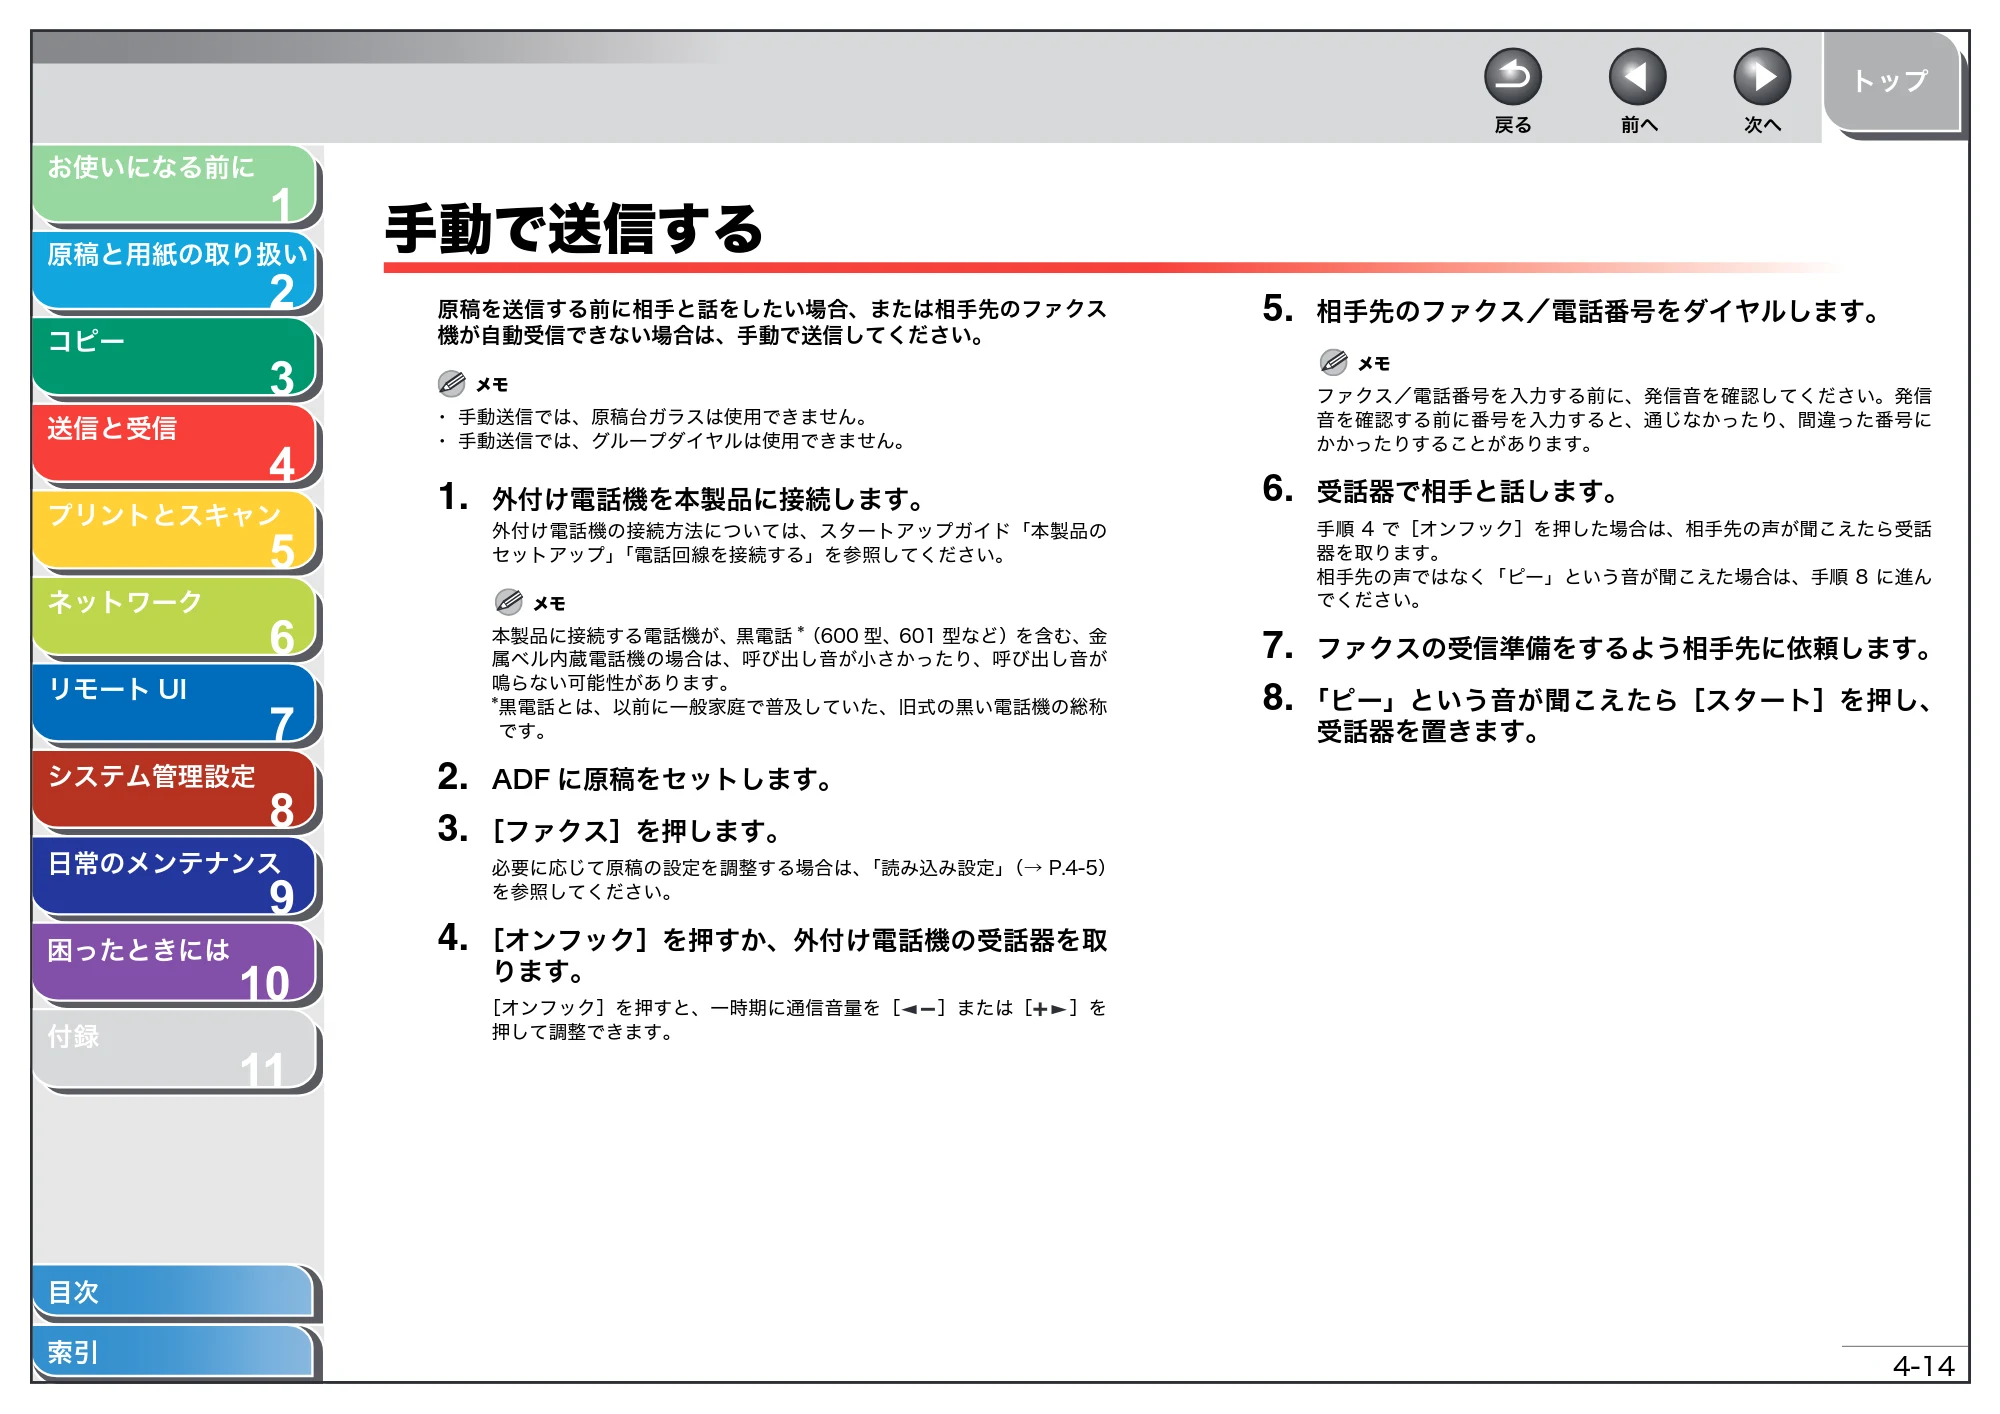Click the 次へ (next page) arrow icon
The width and height of the screenshot is (2000, 1414).
coord(1761,77)
